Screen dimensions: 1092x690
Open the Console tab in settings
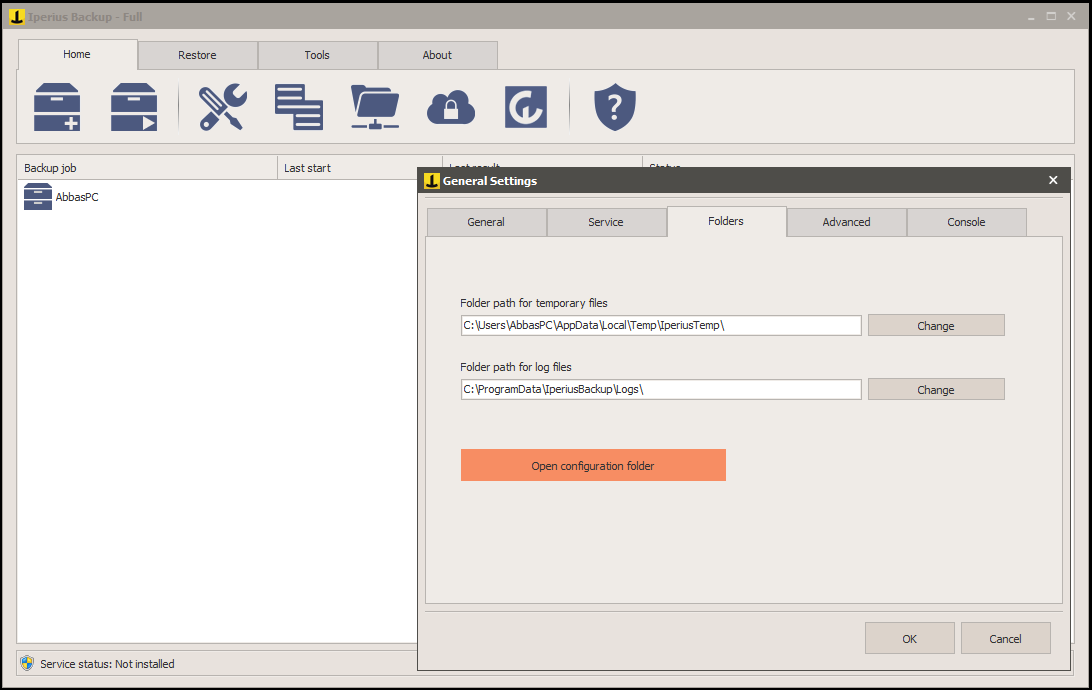pos(966,222)
